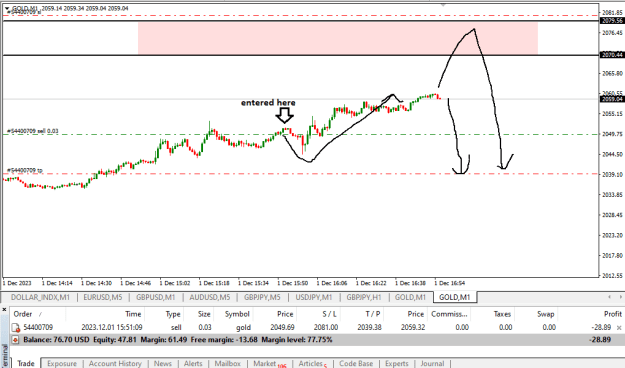Viewport: 625px width, 368px height.
Task: Switch to DOLLAR_INDX,M1 chart tab
Action: click(x=40, y=297)
